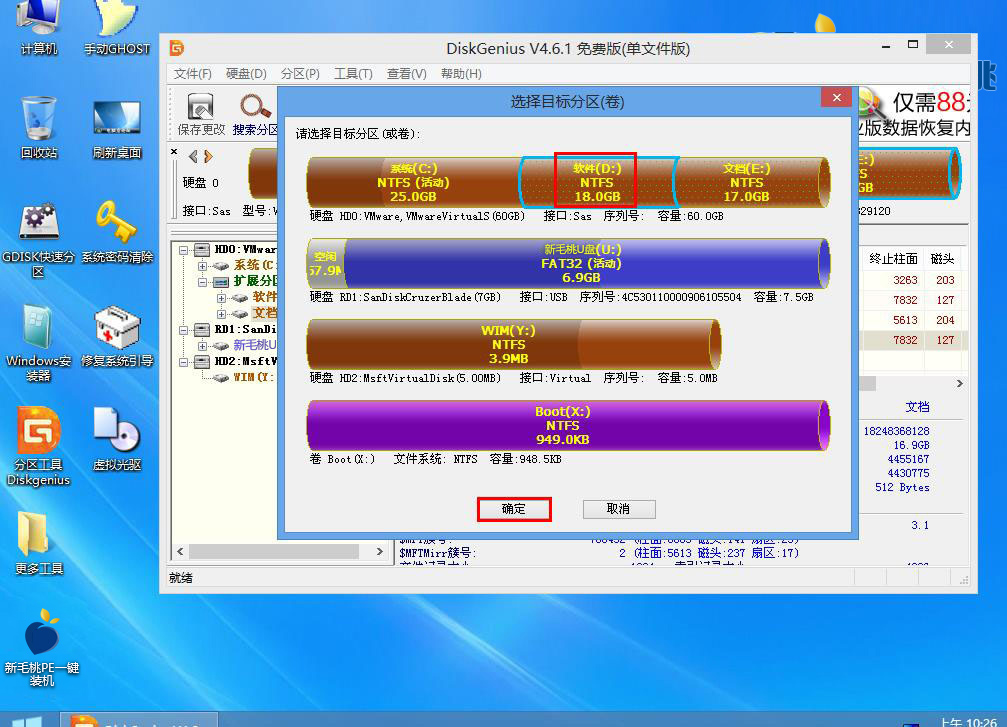This screenshot has height=727, width=1007.
Task: Click the 磁头 column header
Action: tap(942, 259)
